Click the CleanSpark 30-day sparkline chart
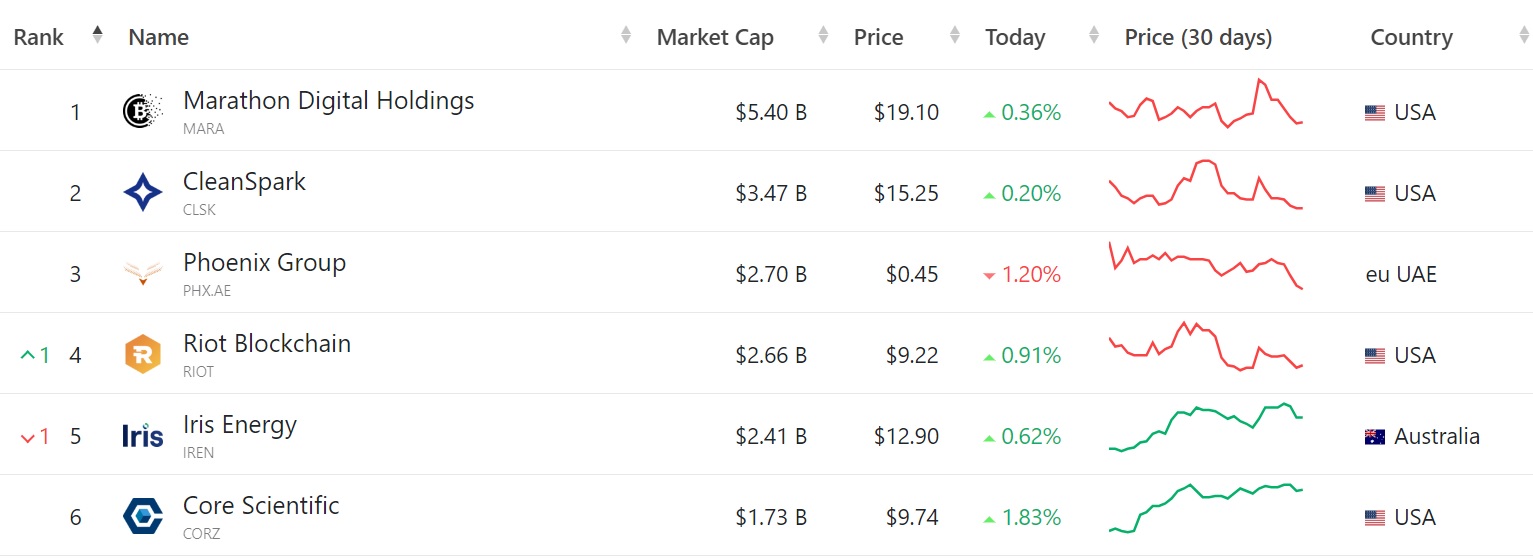Screen dimensions: 1533x558 pyautogui.click(x=1206, y=184)
